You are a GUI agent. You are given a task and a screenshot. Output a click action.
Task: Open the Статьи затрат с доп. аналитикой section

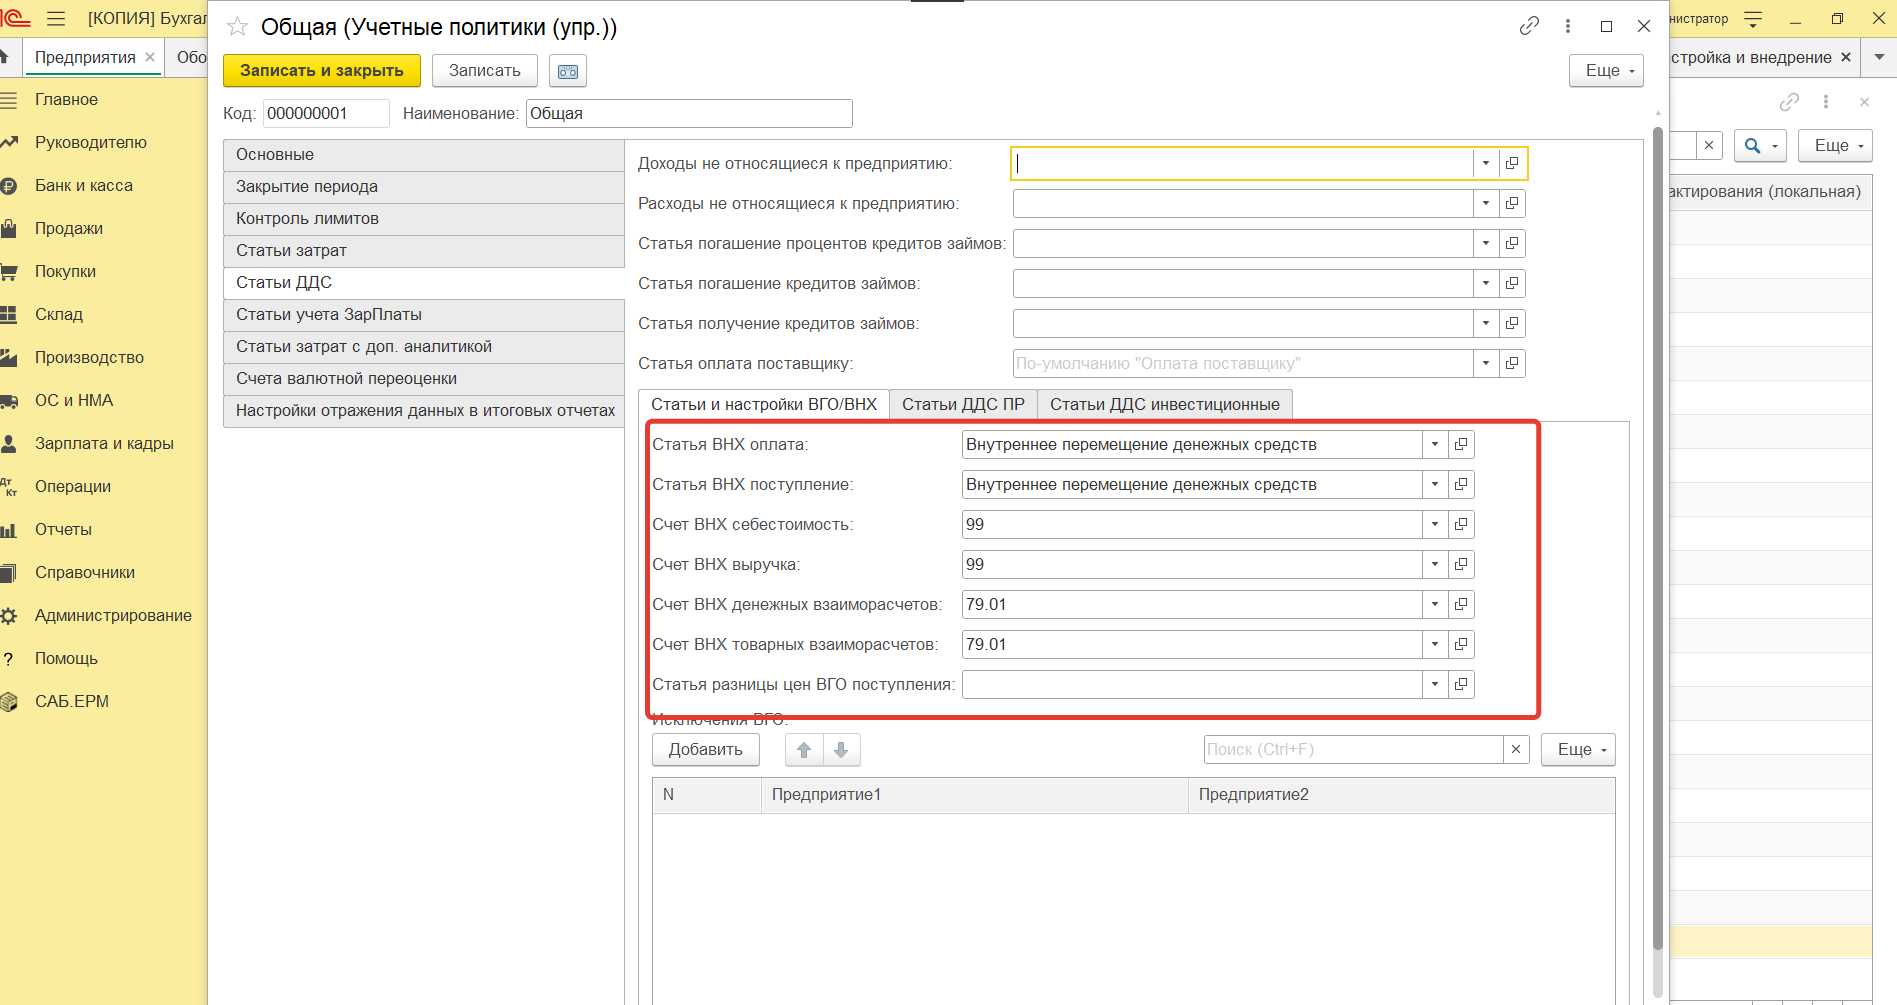424,347
